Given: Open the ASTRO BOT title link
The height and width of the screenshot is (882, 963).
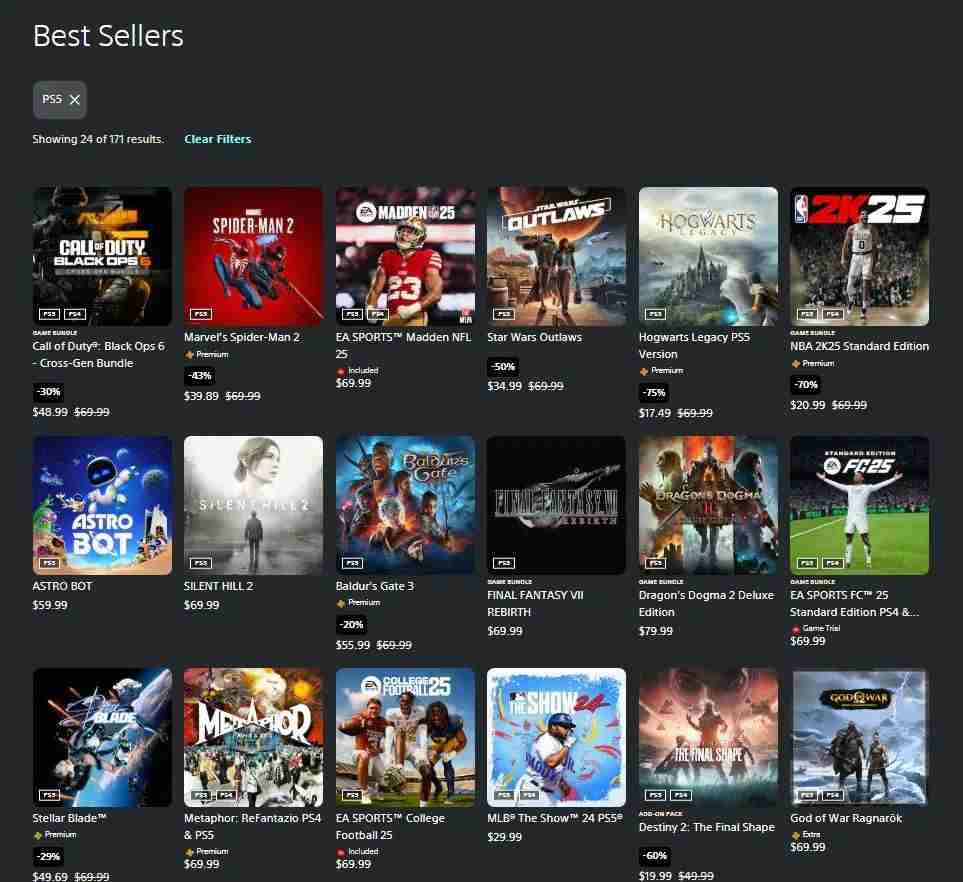Looking at the screenshot, I should coord(62,586).
